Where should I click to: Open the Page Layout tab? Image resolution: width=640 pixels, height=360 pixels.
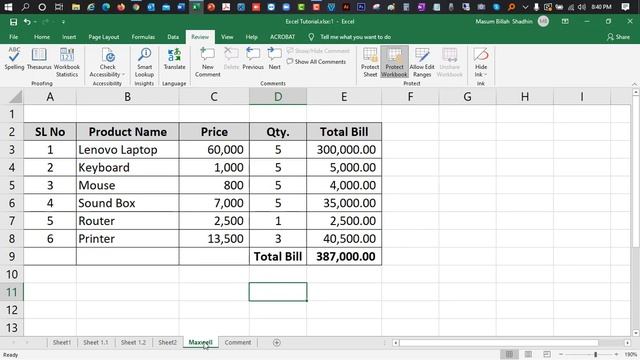point(104,37)
